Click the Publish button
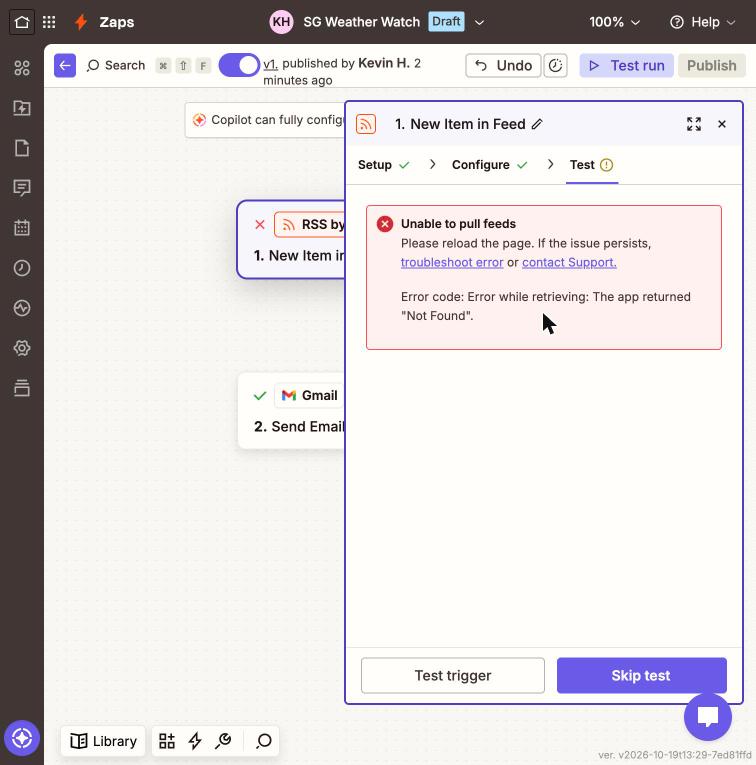Screen dimensions: 756x765 click(x=712, y=65)
